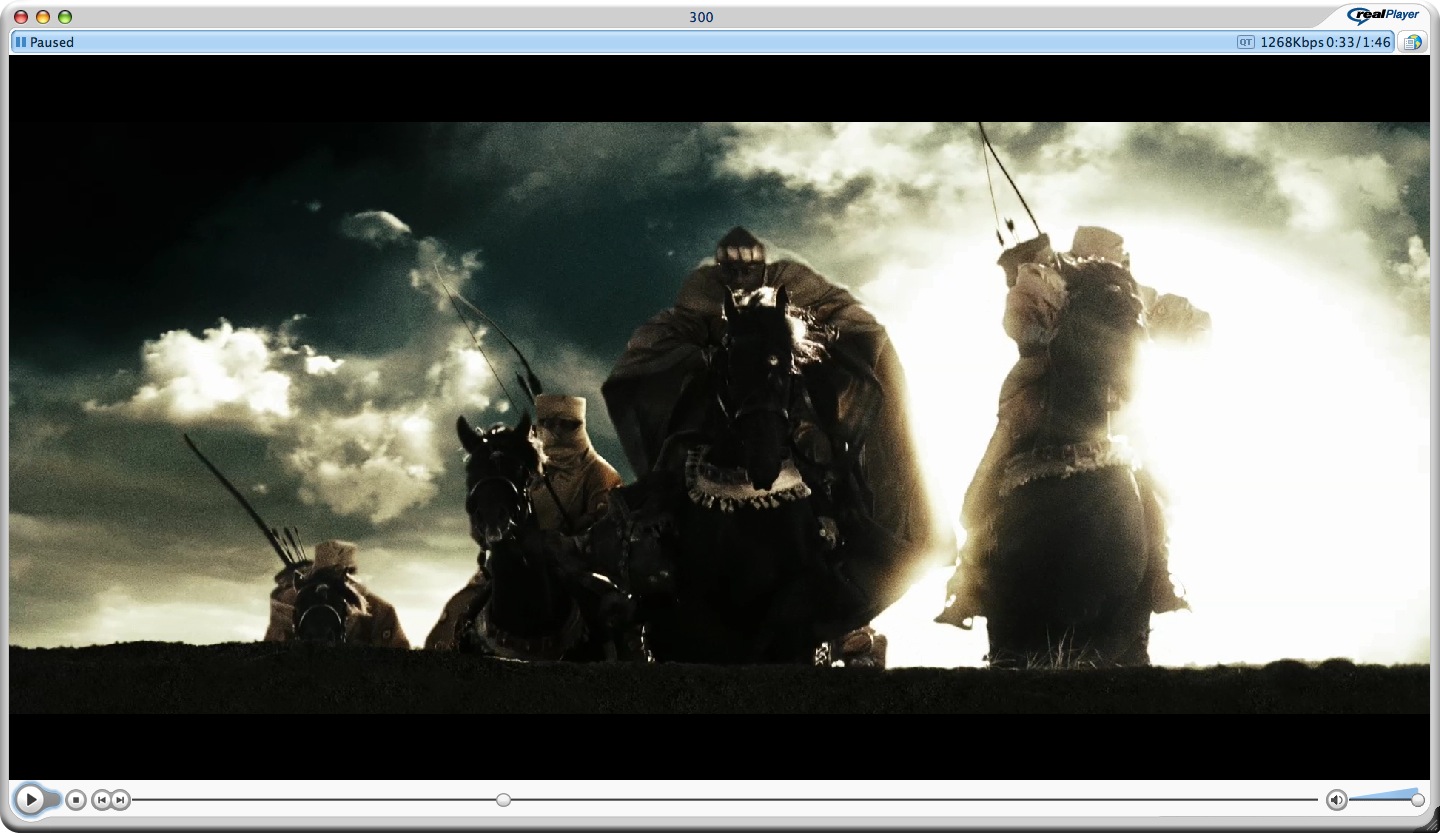Click the window title 300

tap(701, 17)
